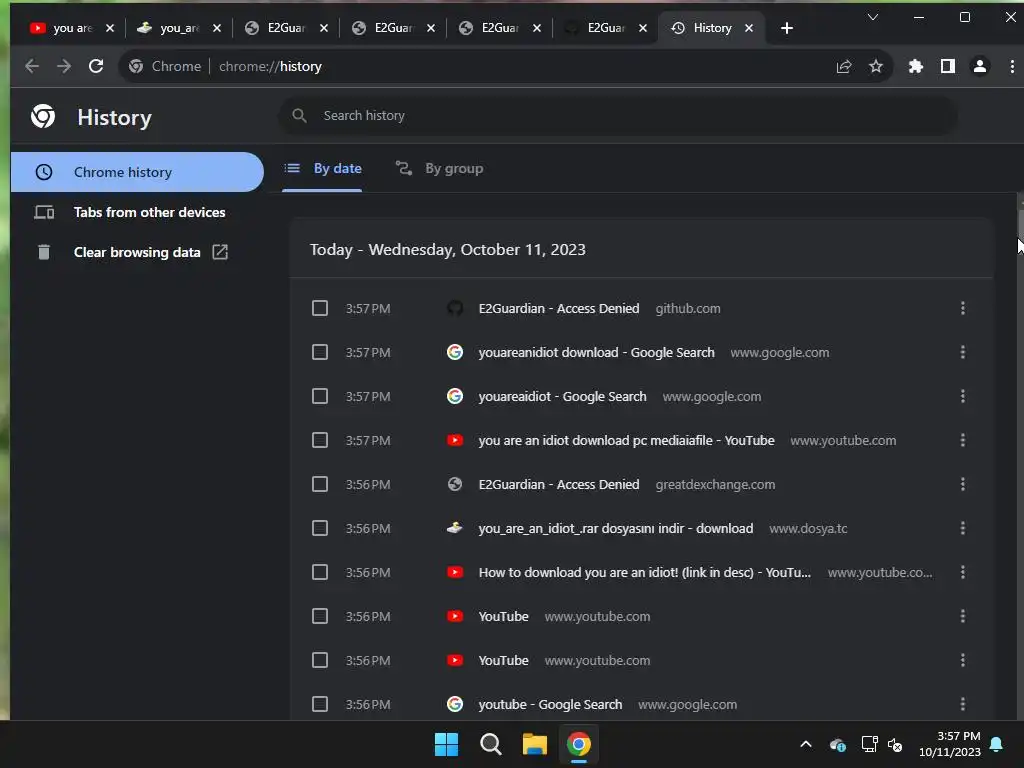The width and height of the screenshot is (1024, 768).
Task: Open actions menu for 'youareanidiot download' entry
Action: 963,352
